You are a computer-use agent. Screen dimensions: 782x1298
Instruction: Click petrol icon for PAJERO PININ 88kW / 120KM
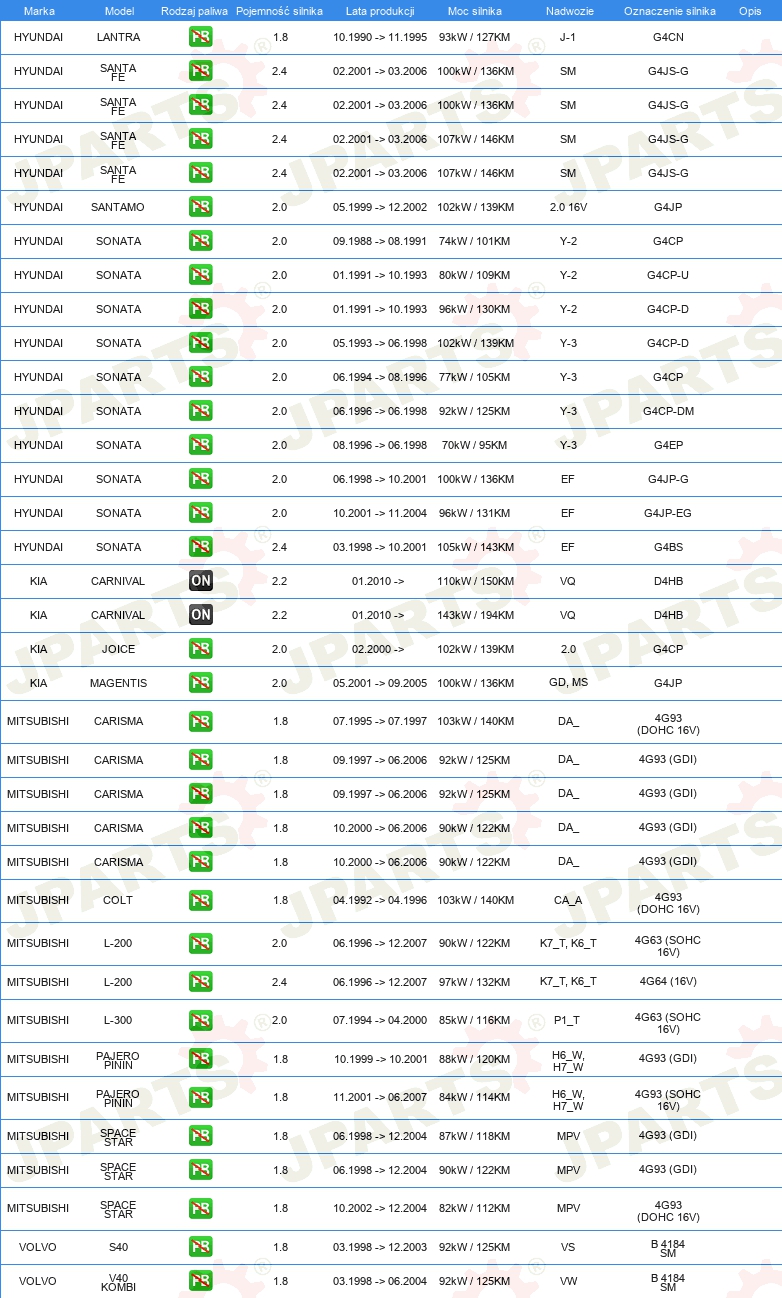(x=200, y=1059)
